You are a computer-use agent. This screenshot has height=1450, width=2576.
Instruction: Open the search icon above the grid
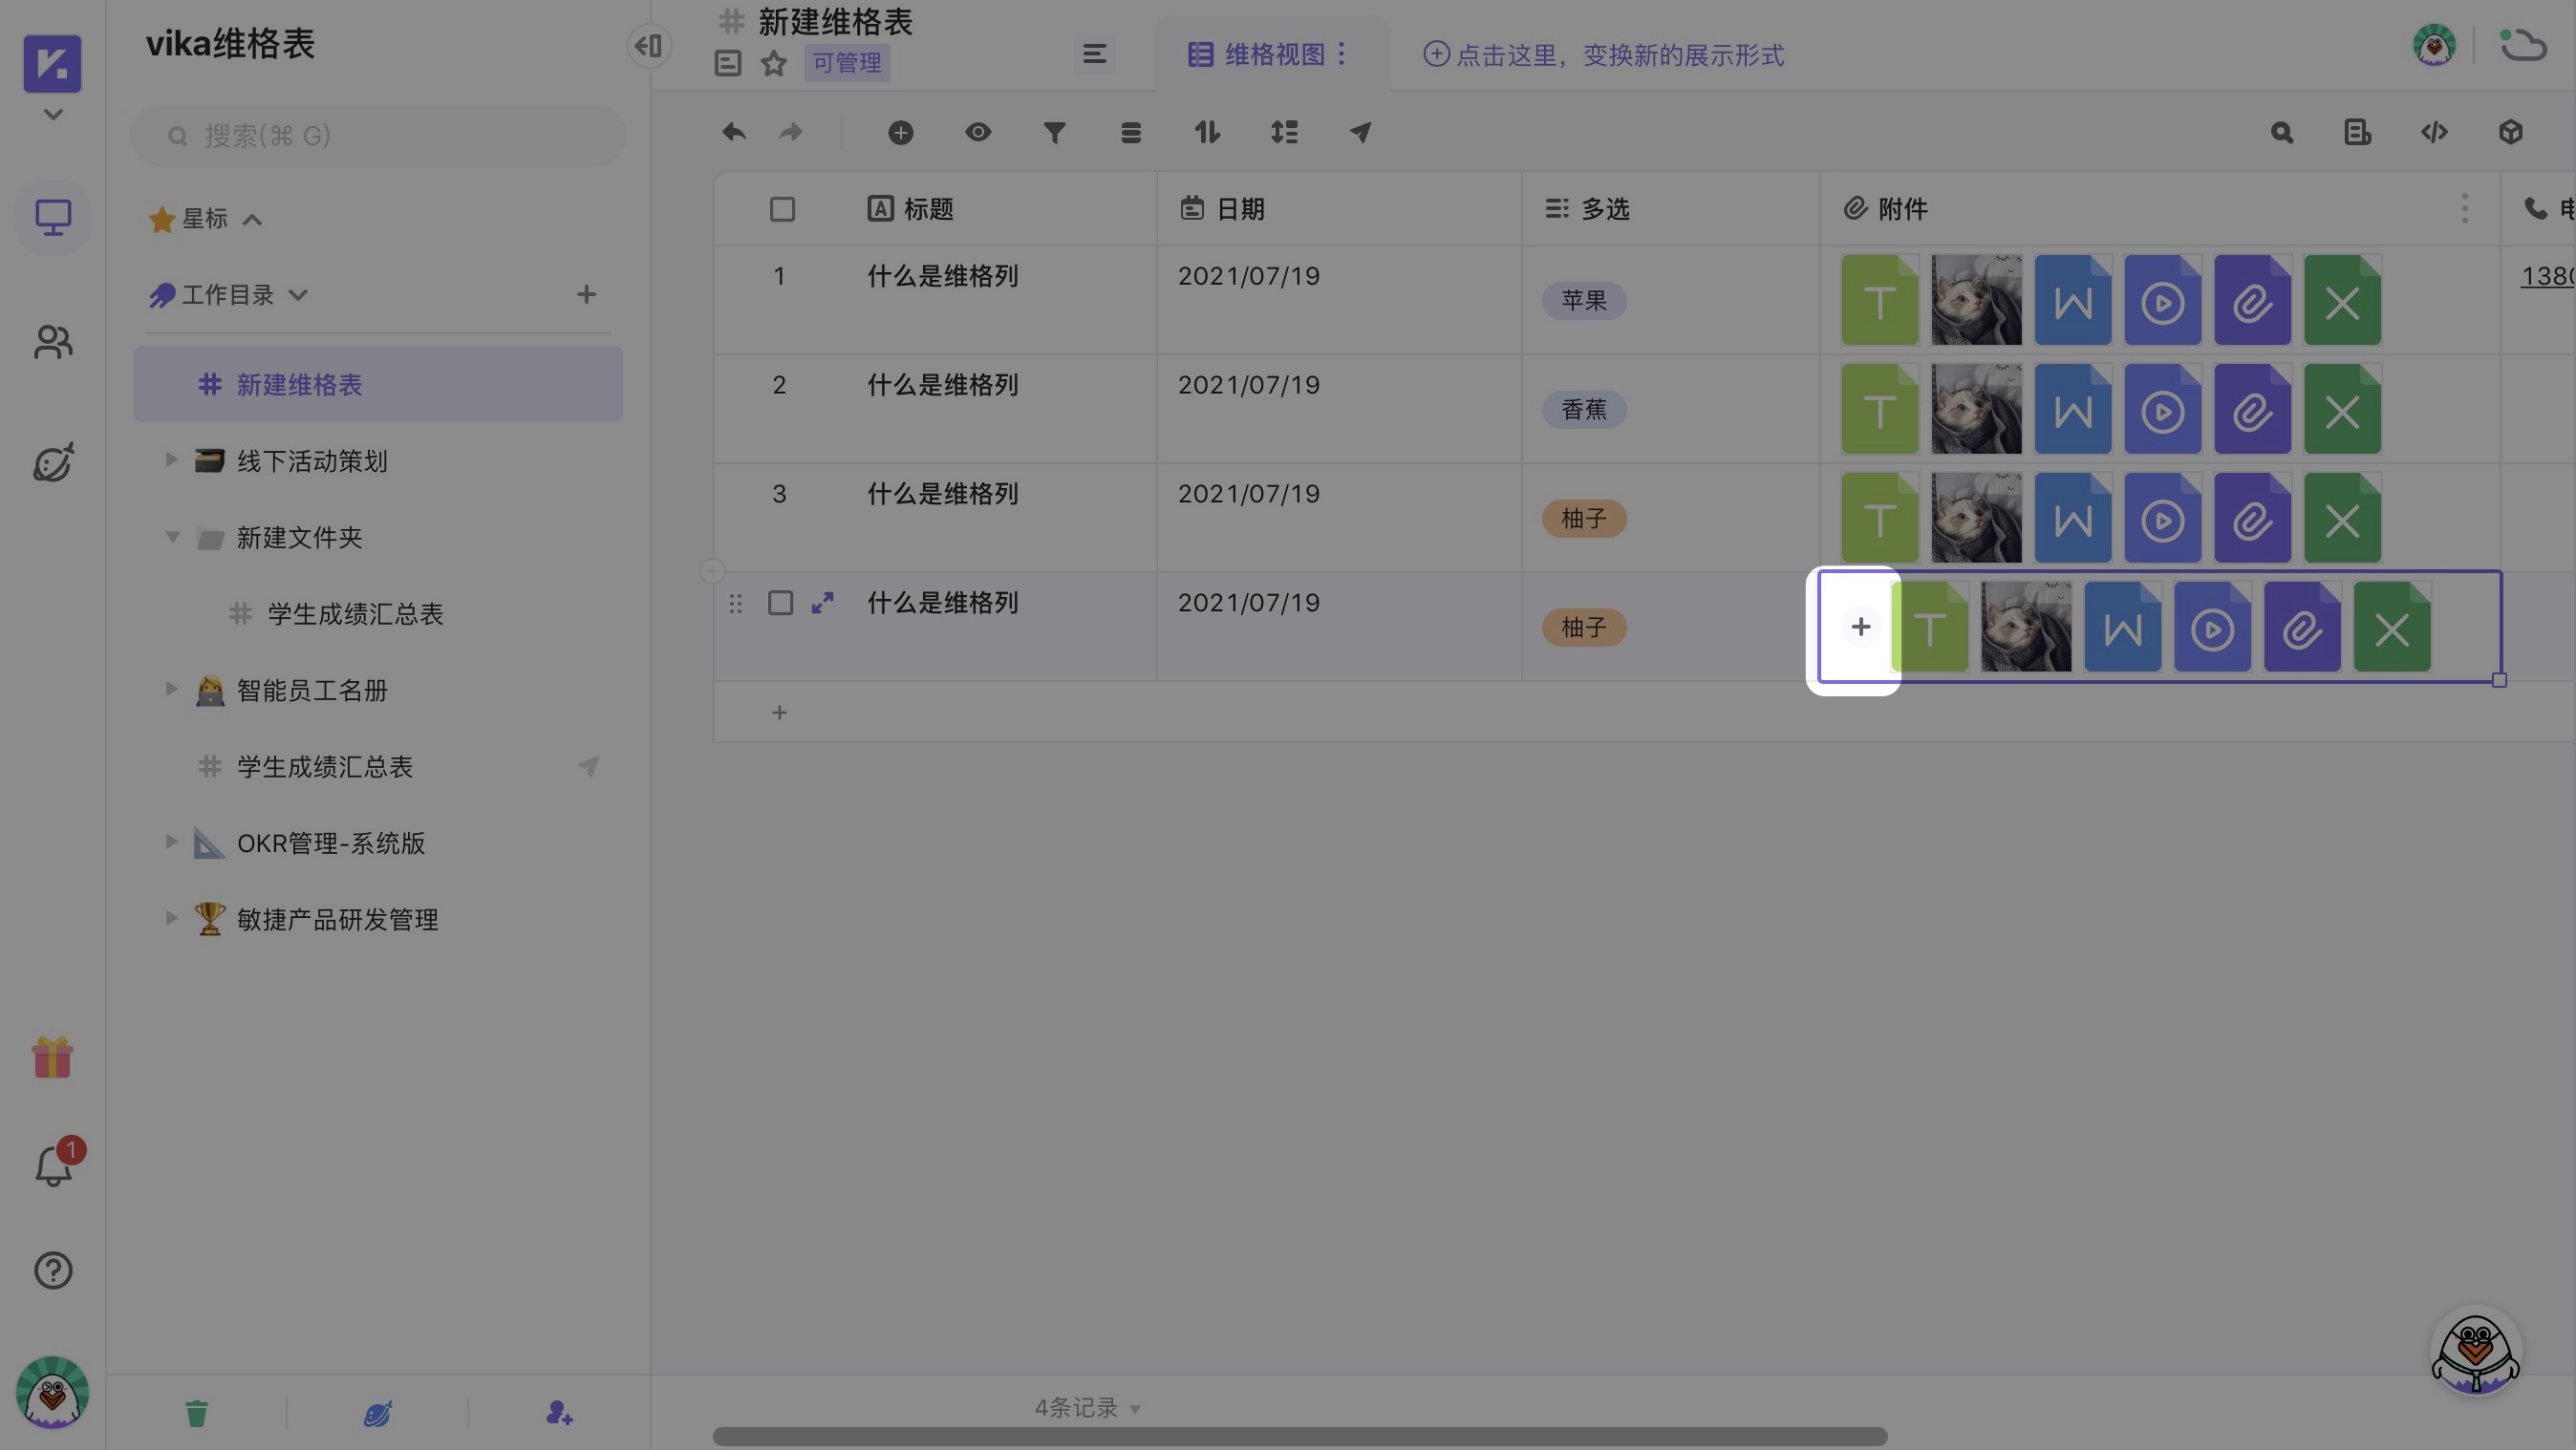tap(2281, 132)
